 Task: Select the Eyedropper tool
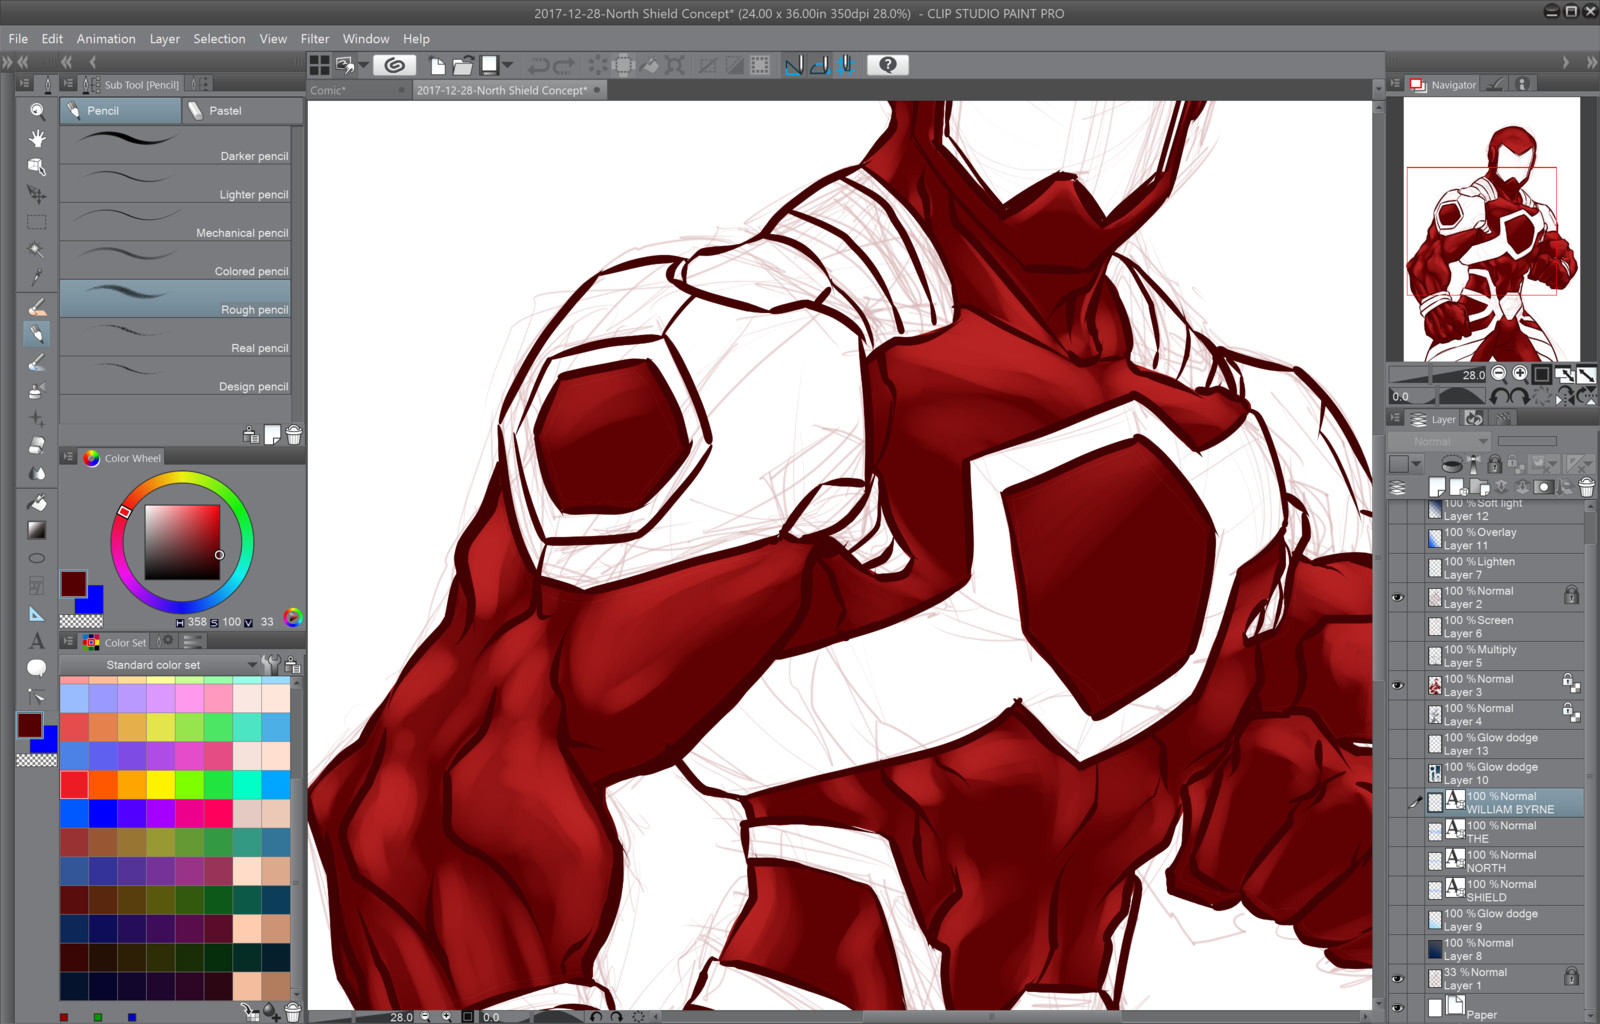click(37, 277)
